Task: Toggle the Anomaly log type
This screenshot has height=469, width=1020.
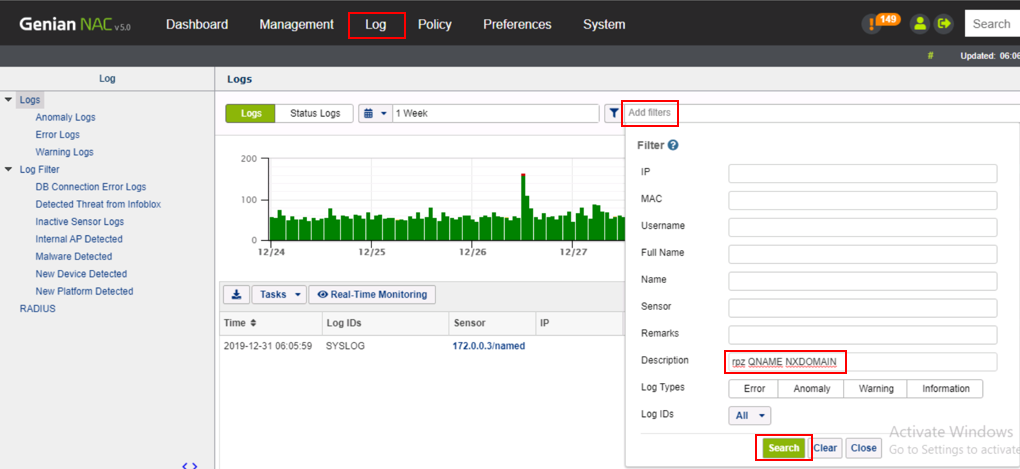Action: 811,388
